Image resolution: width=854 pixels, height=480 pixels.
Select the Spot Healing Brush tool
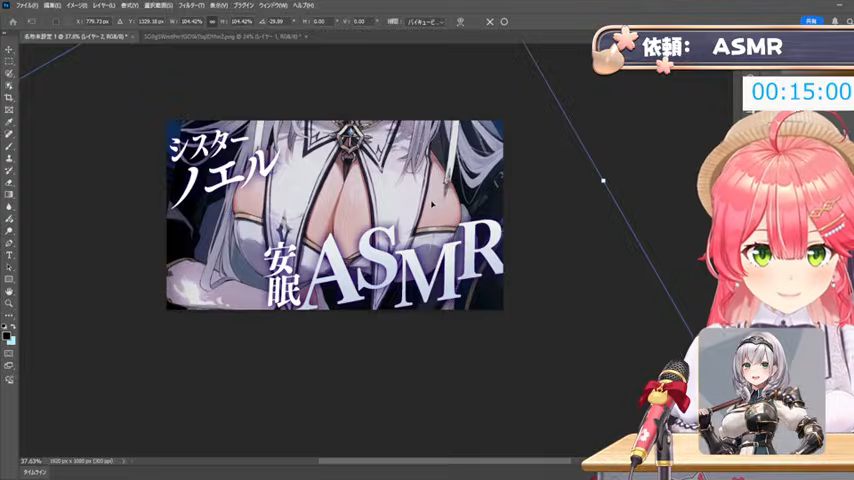(9, 134)
